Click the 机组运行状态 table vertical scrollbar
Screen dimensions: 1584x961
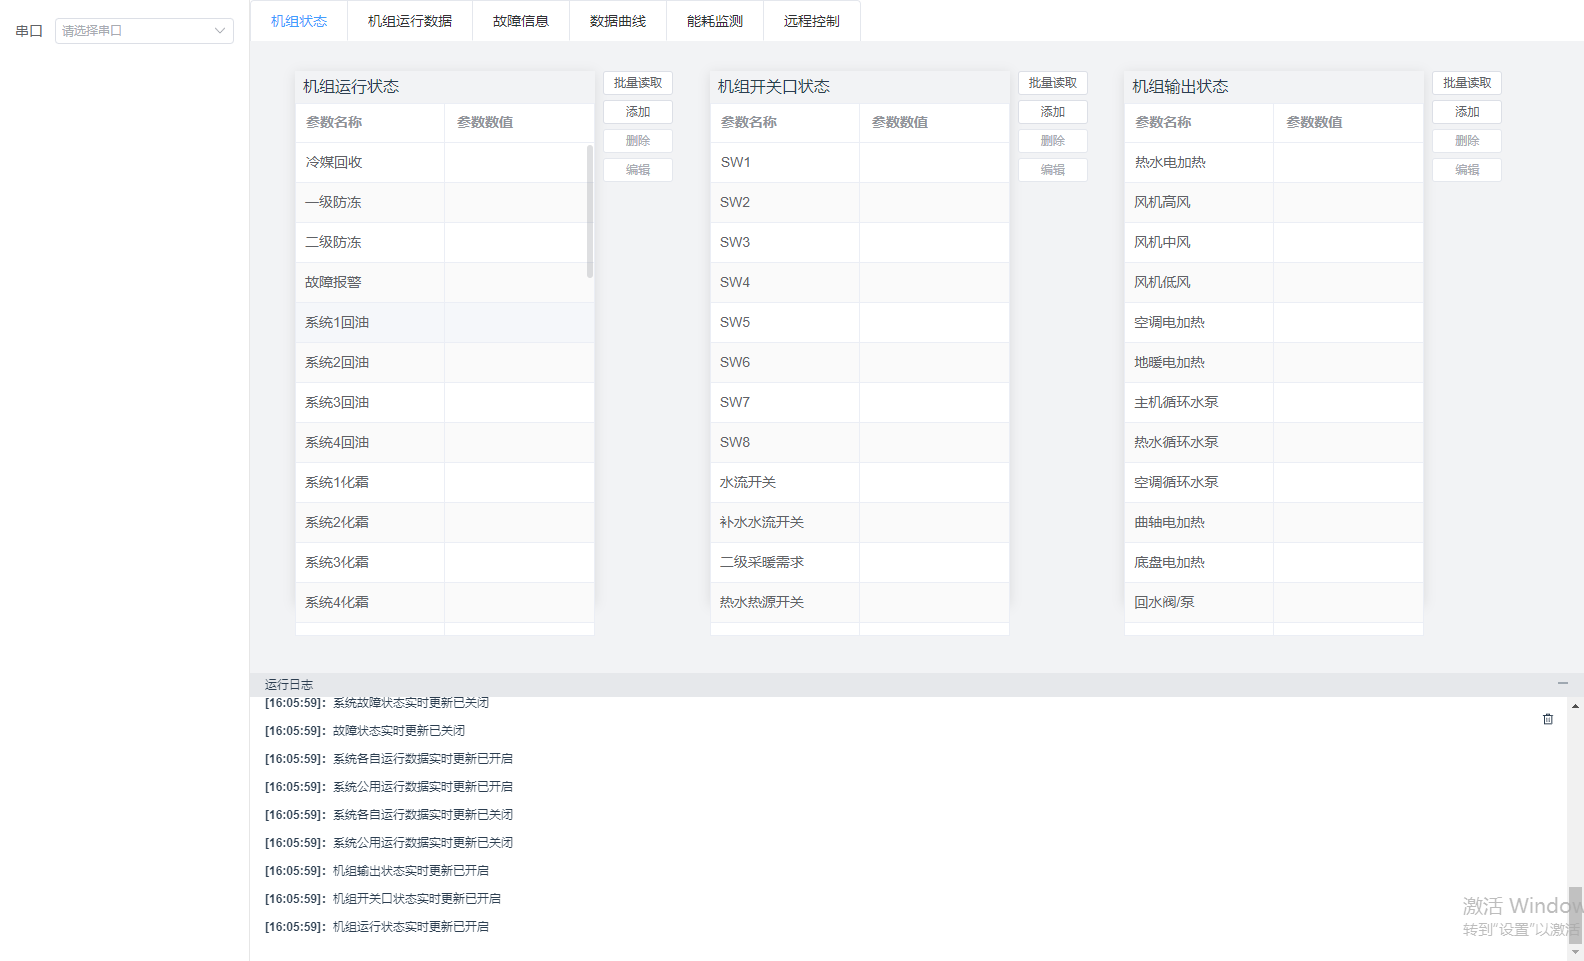[x=590, y=211]
